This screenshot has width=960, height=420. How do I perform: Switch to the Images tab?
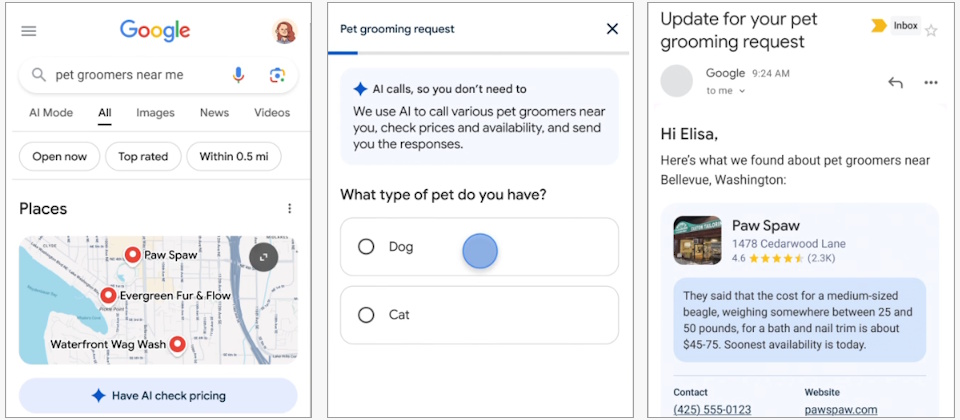(x=156, y=113)
